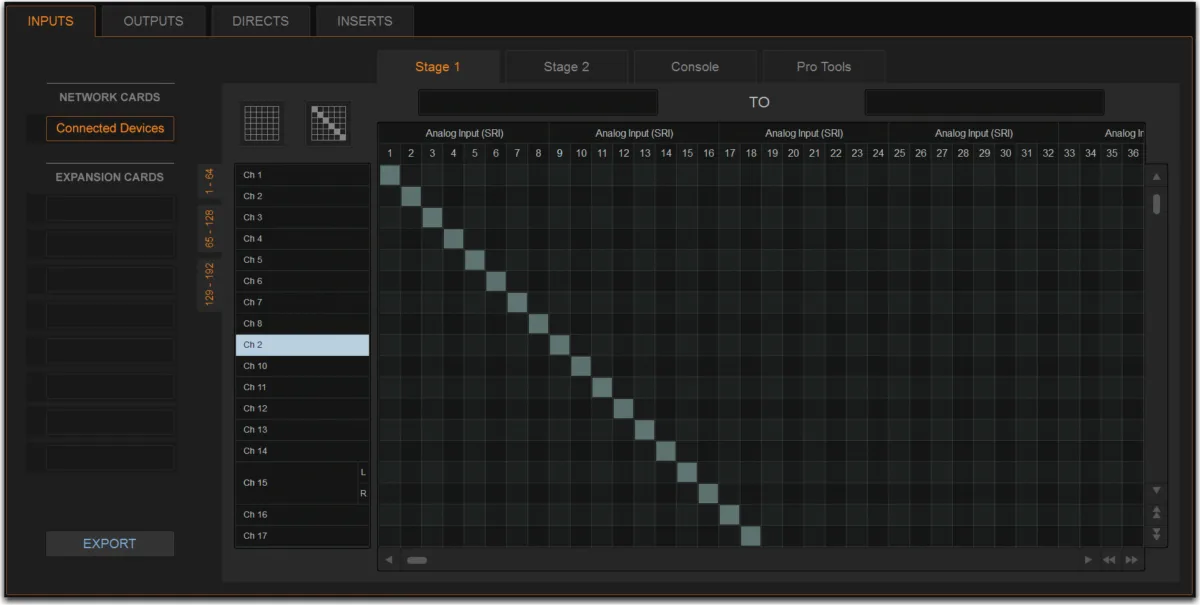This screenshot has width=1200, height=605.
Task: Select the Stage 2 tab
Action: coord(567,67)
